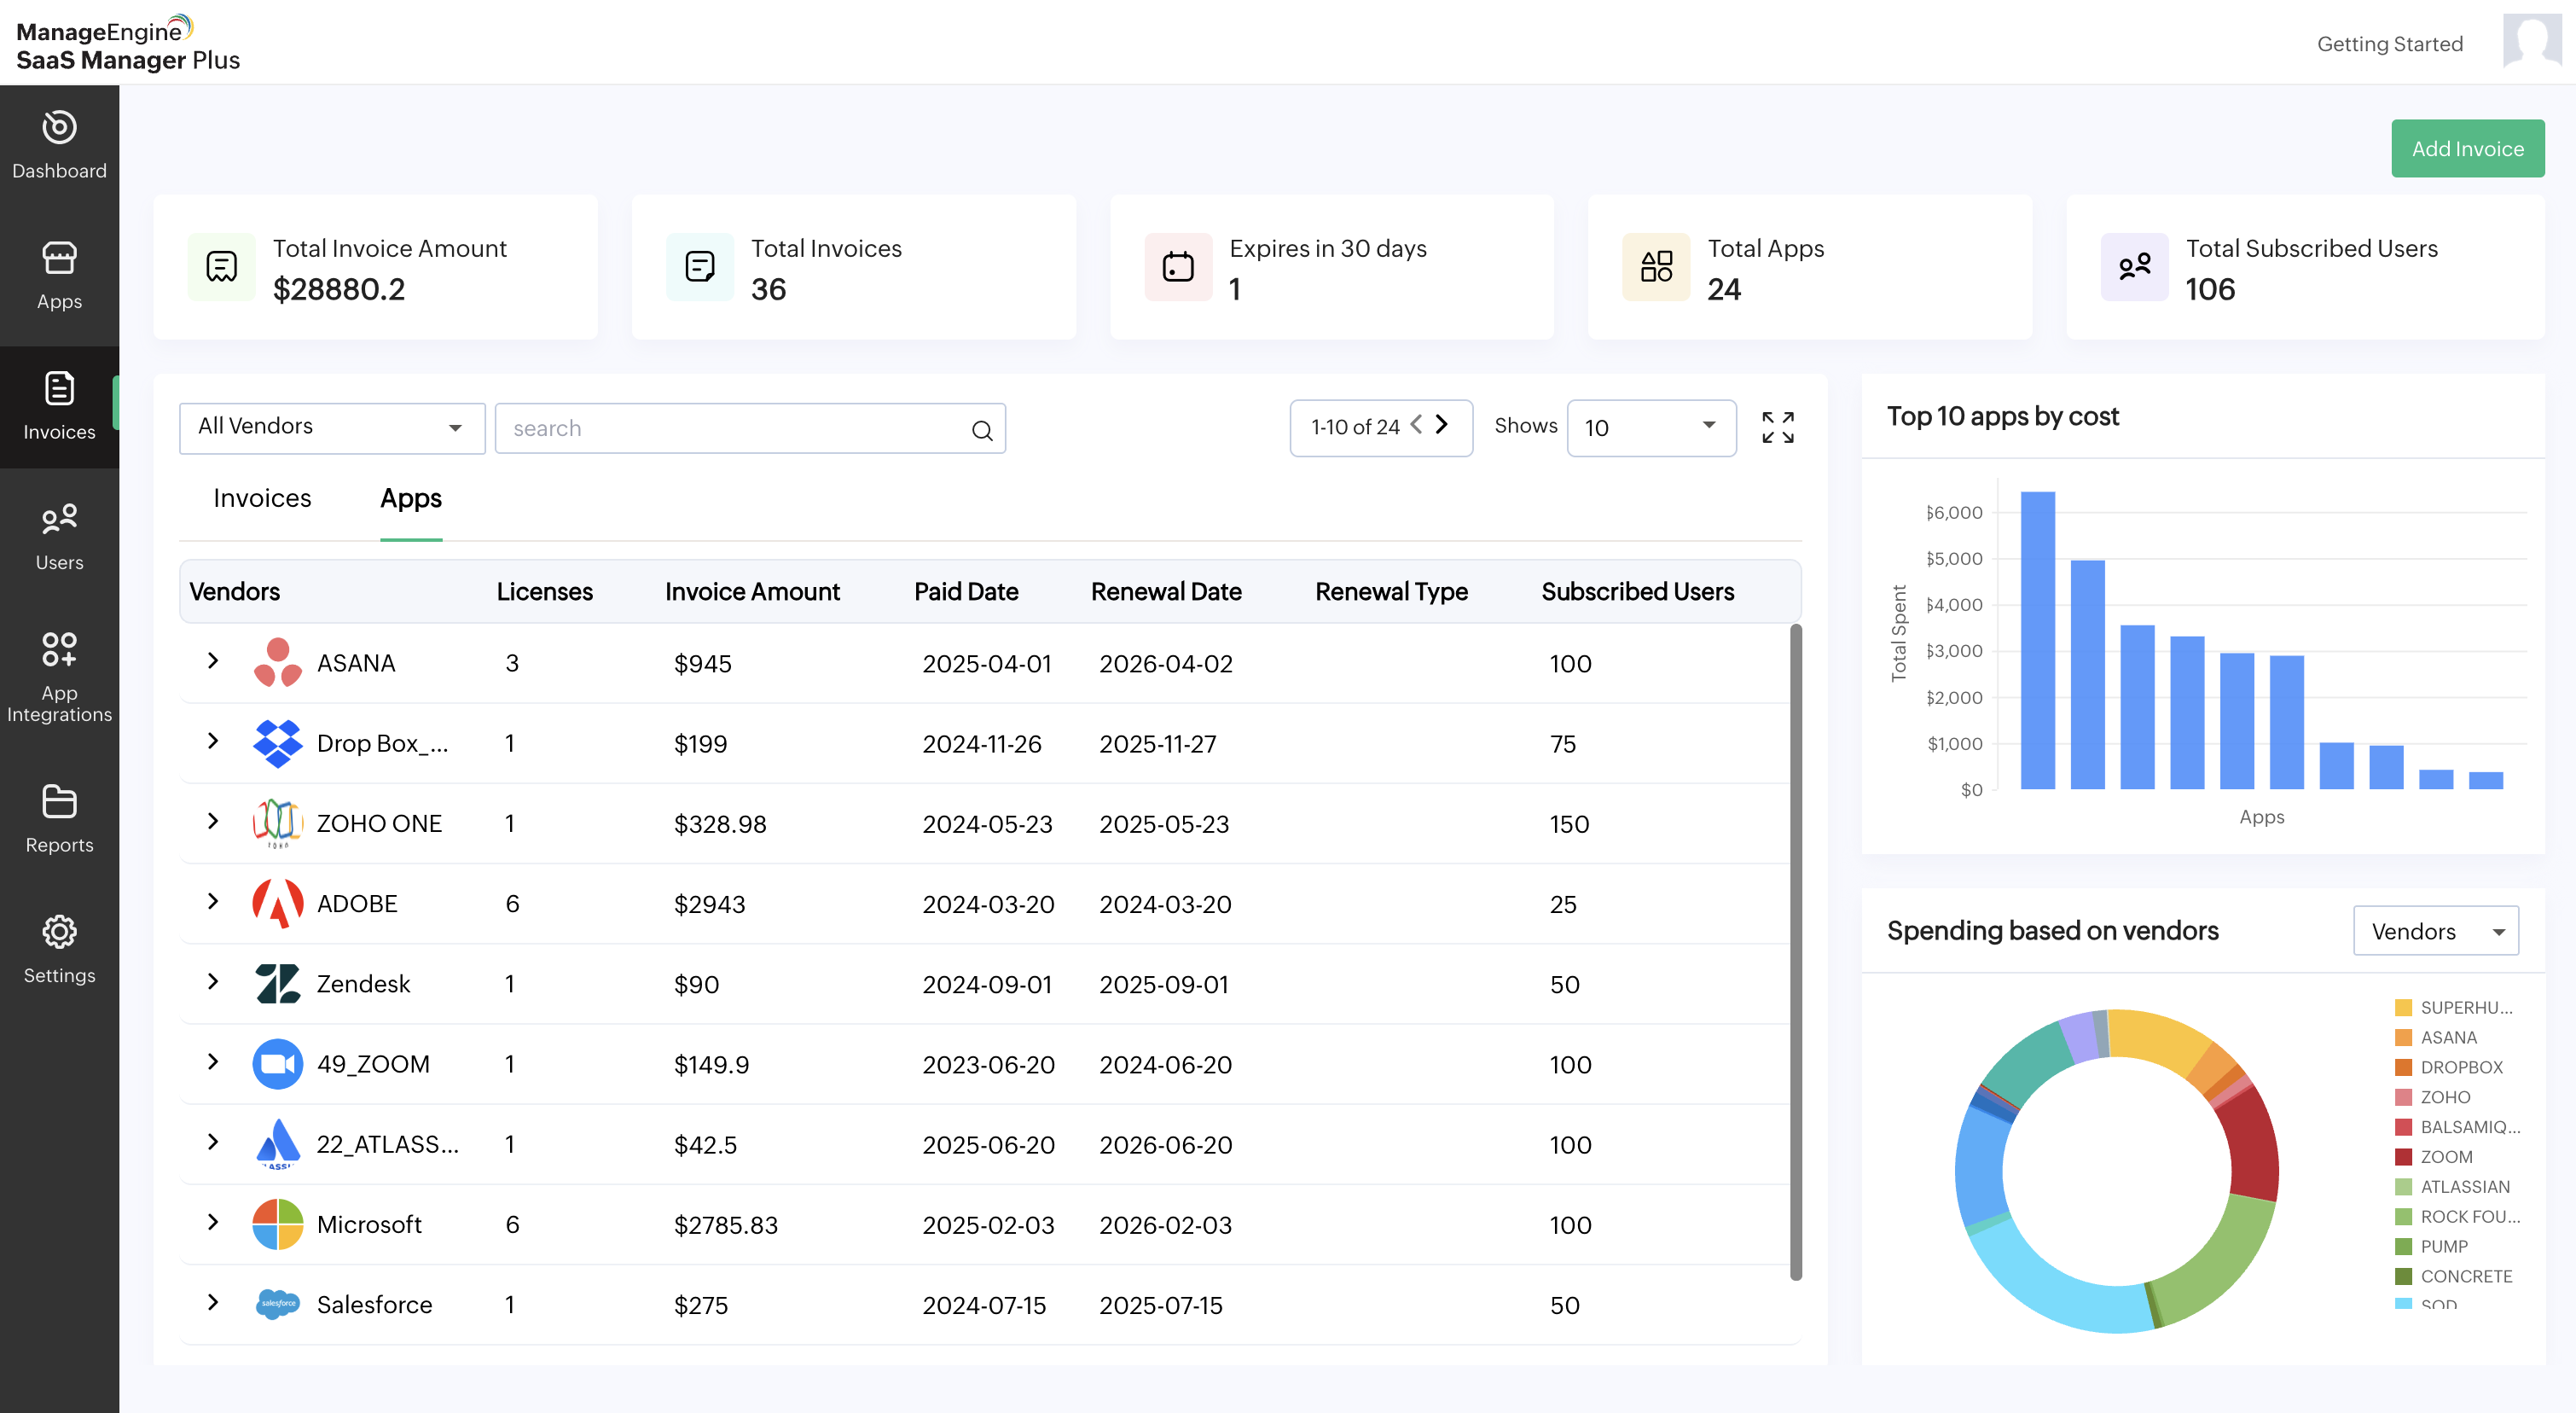
Task: Open the All Vendors dropdown
Action: 331,428
